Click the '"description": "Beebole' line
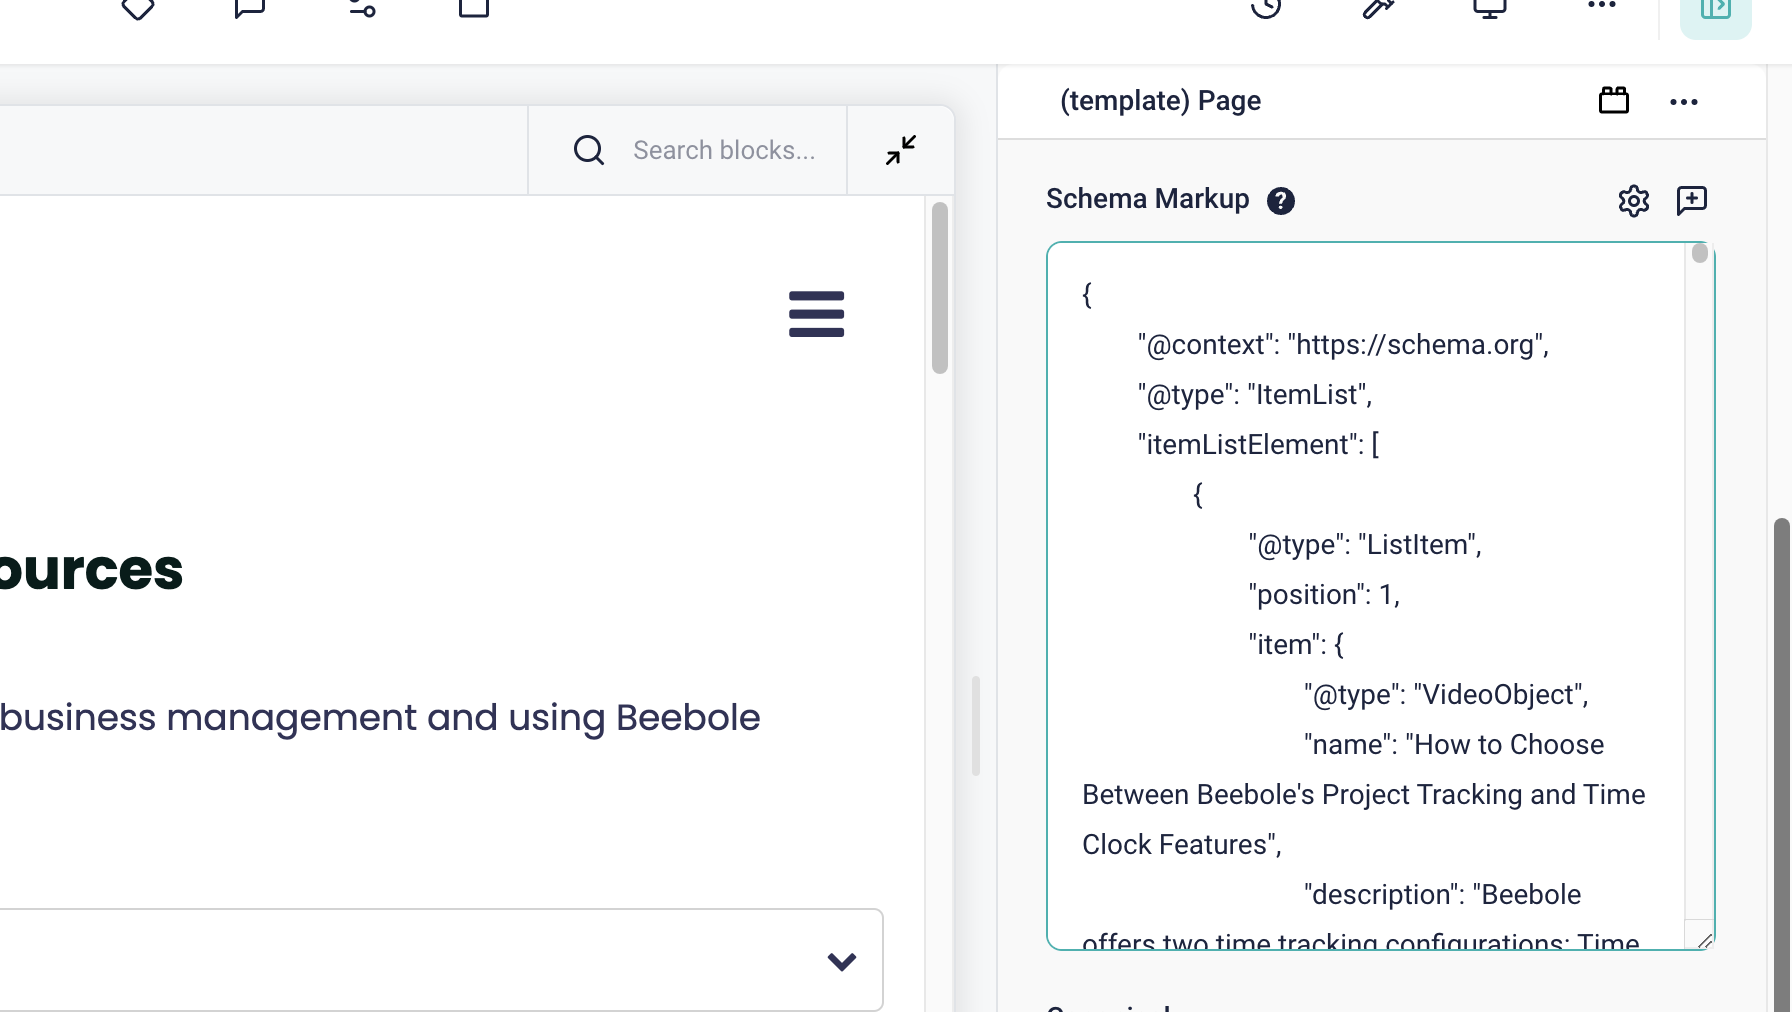This screenshot has height=1012, width=1792. click(1442, 895)
